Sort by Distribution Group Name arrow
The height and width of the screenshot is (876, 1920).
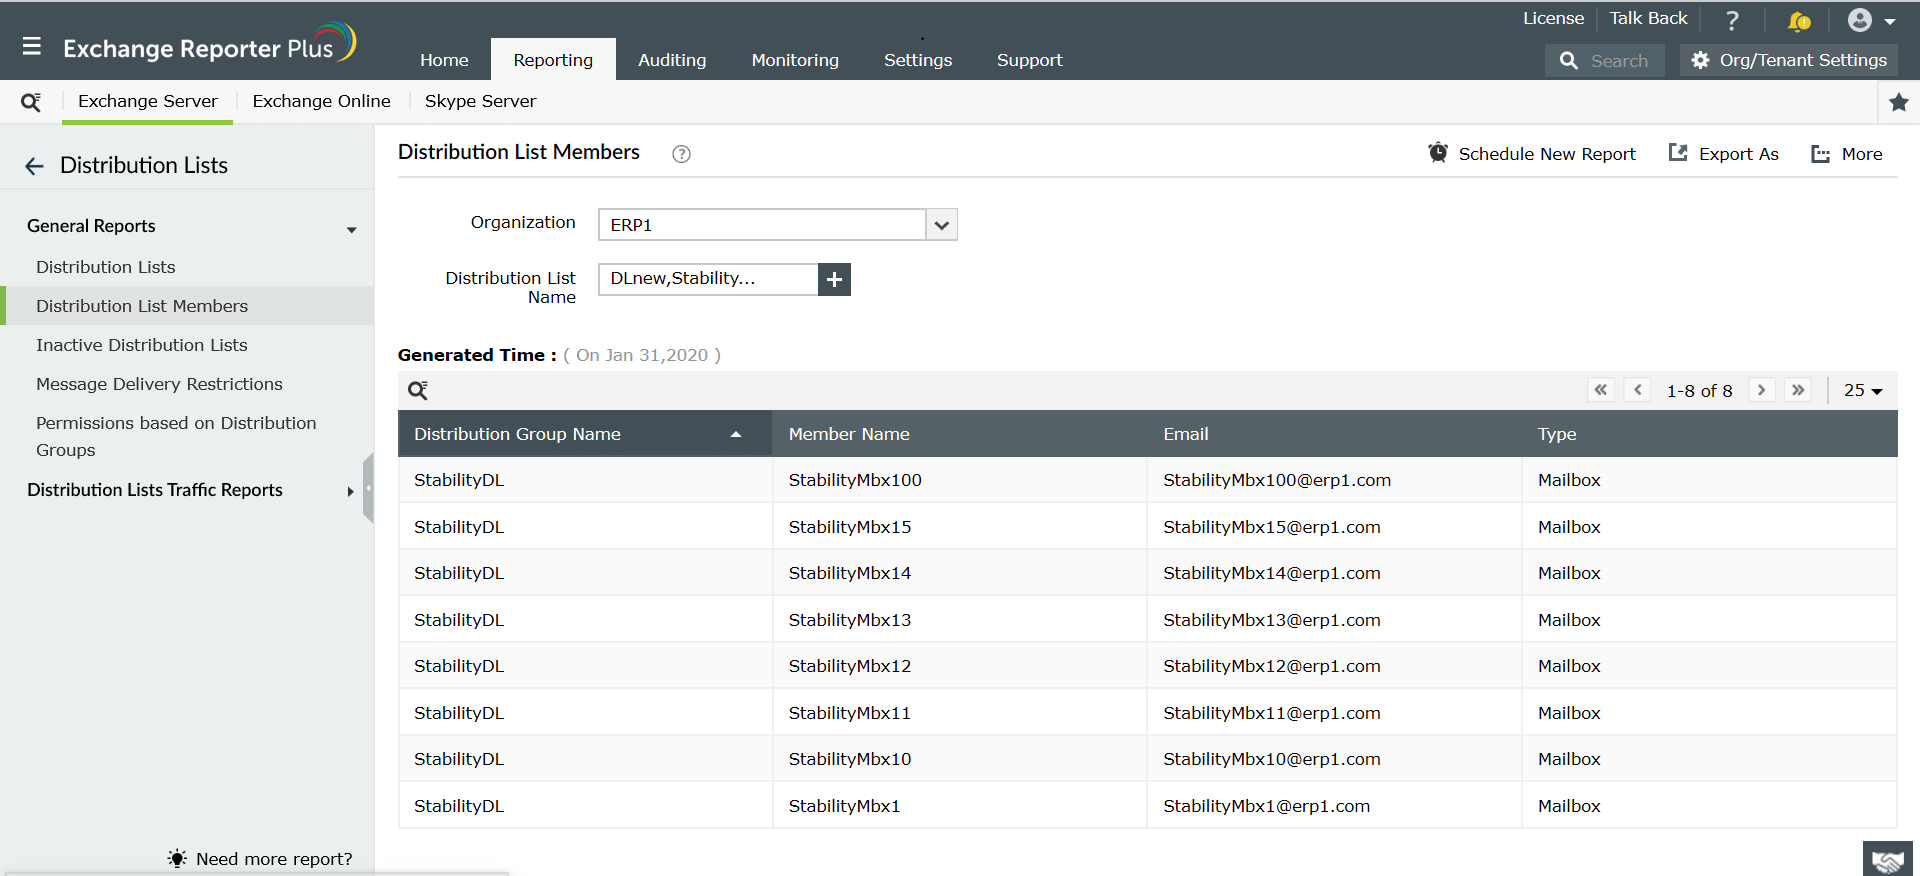736,434
